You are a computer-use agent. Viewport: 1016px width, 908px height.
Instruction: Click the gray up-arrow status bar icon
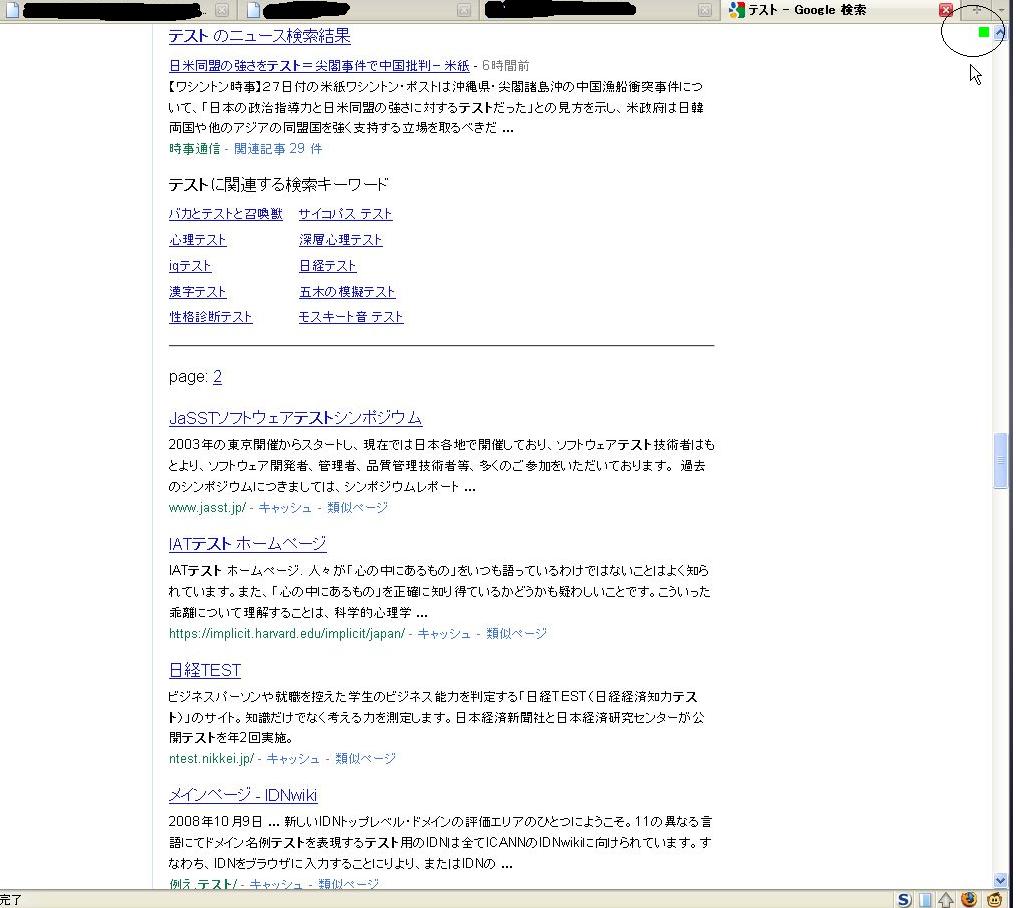[946, 900]
